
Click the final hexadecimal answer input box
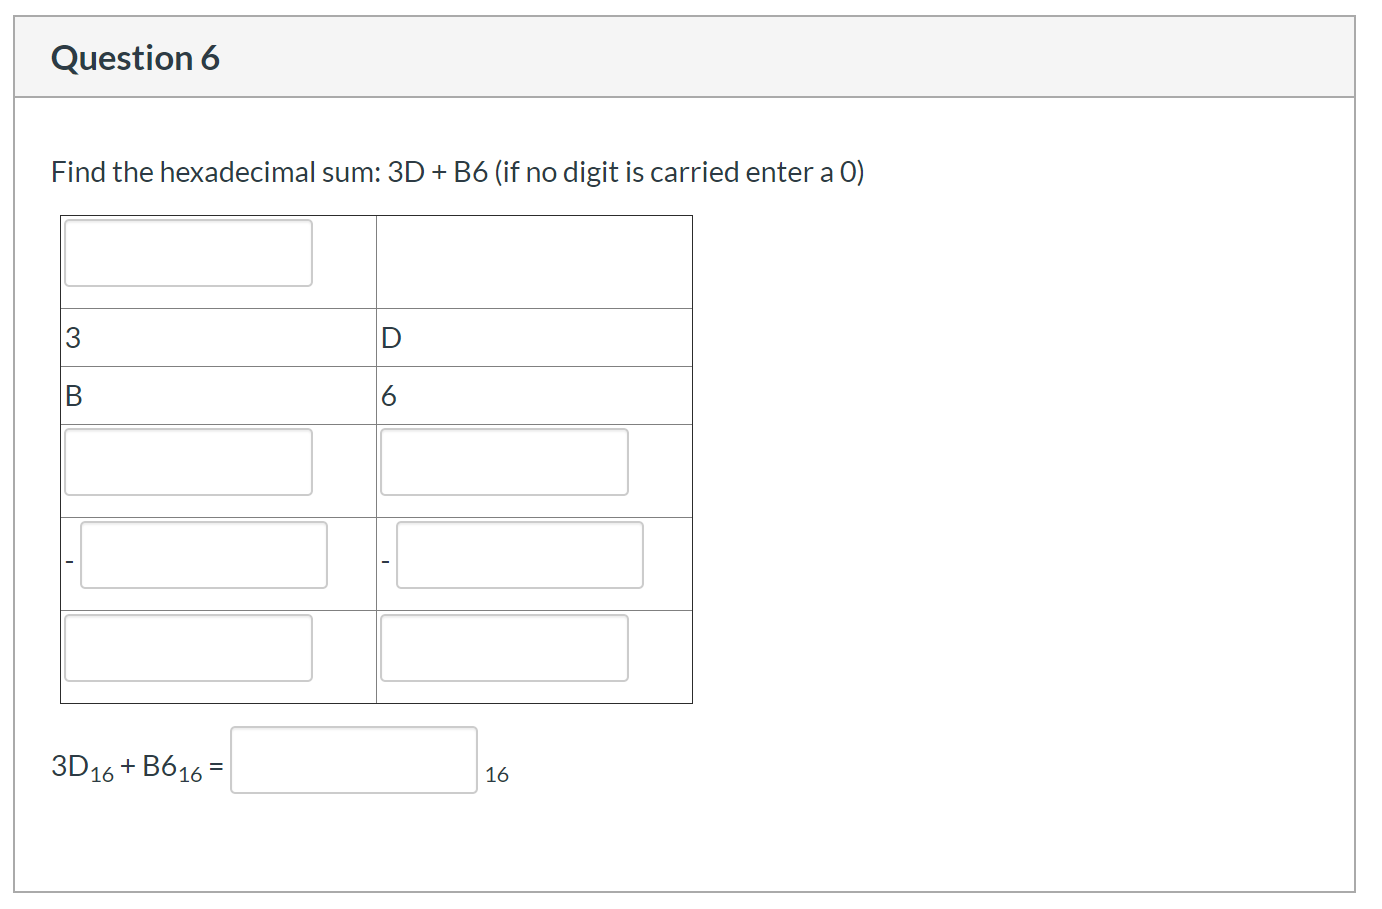(x=353, y=762)
